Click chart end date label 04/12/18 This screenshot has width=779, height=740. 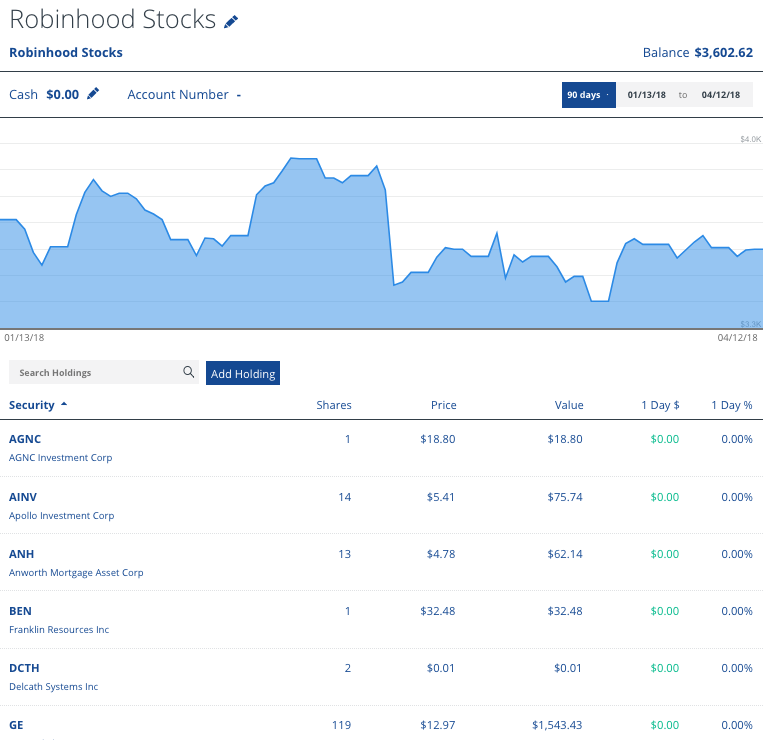737,337
